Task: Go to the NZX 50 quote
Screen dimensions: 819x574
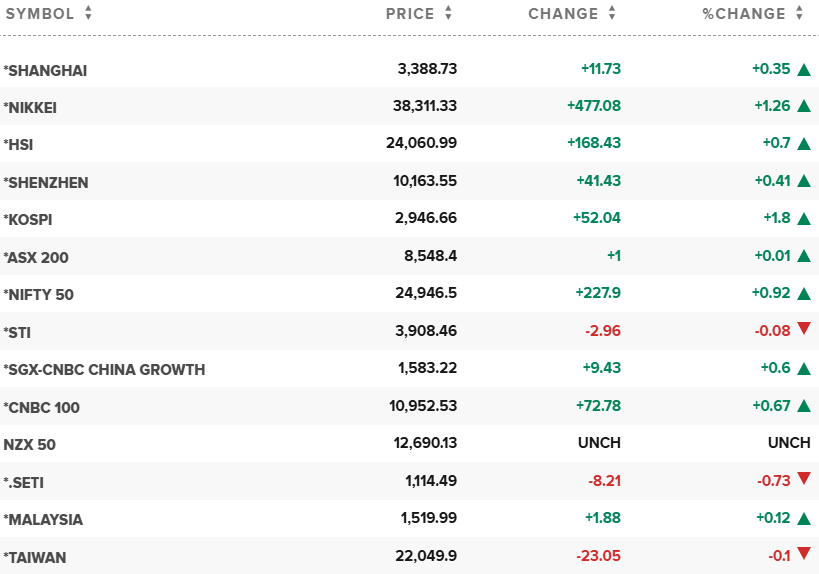Action: tap(29, 444)
